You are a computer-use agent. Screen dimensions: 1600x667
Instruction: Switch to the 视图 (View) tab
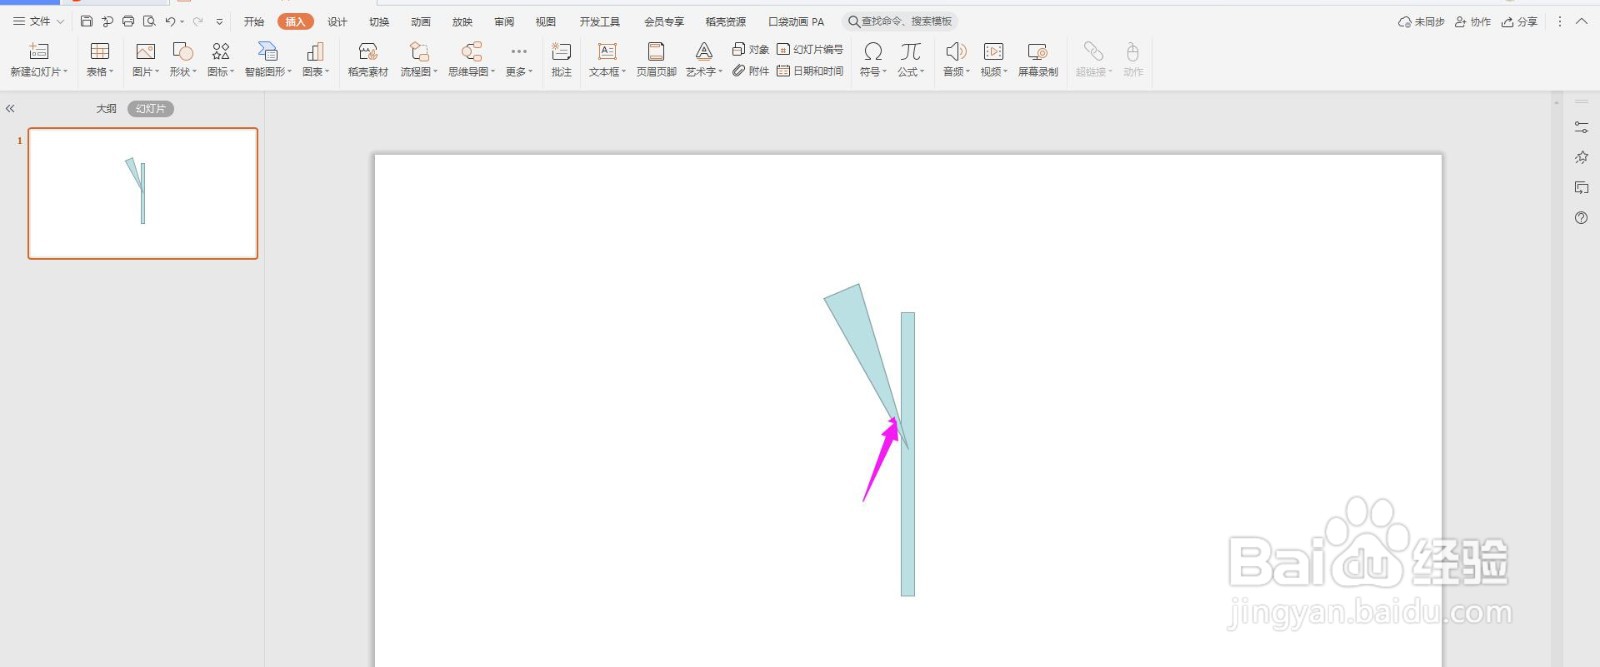[x=545, y=21]
